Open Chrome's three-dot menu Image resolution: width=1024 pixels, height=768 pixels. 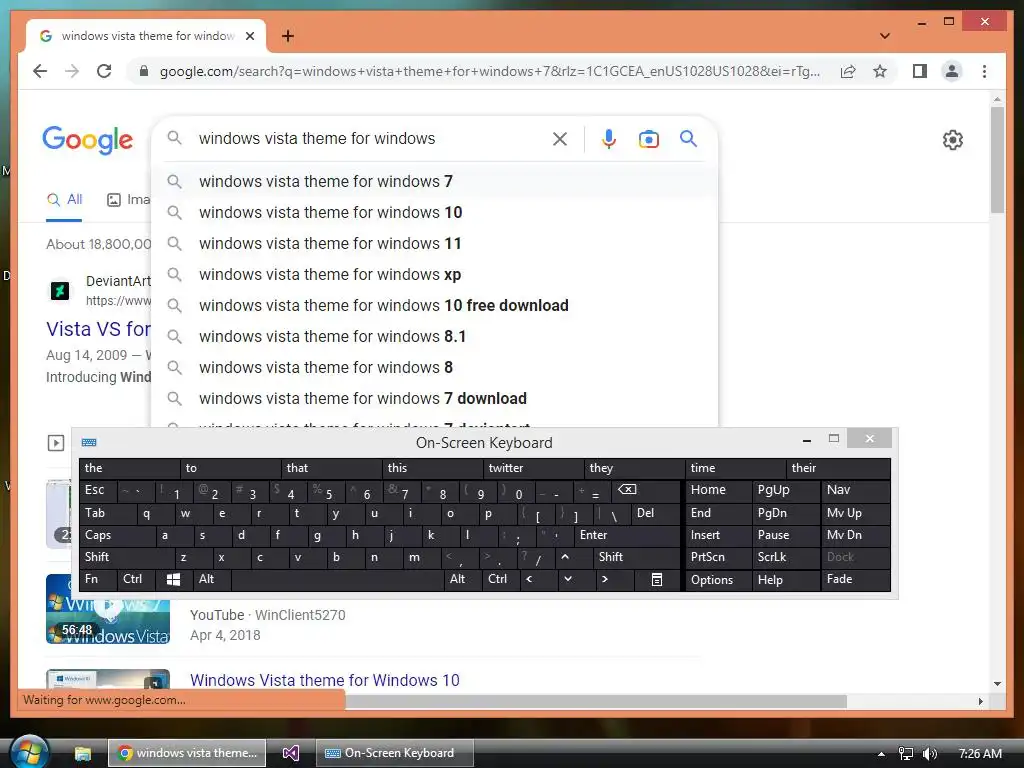984,71
